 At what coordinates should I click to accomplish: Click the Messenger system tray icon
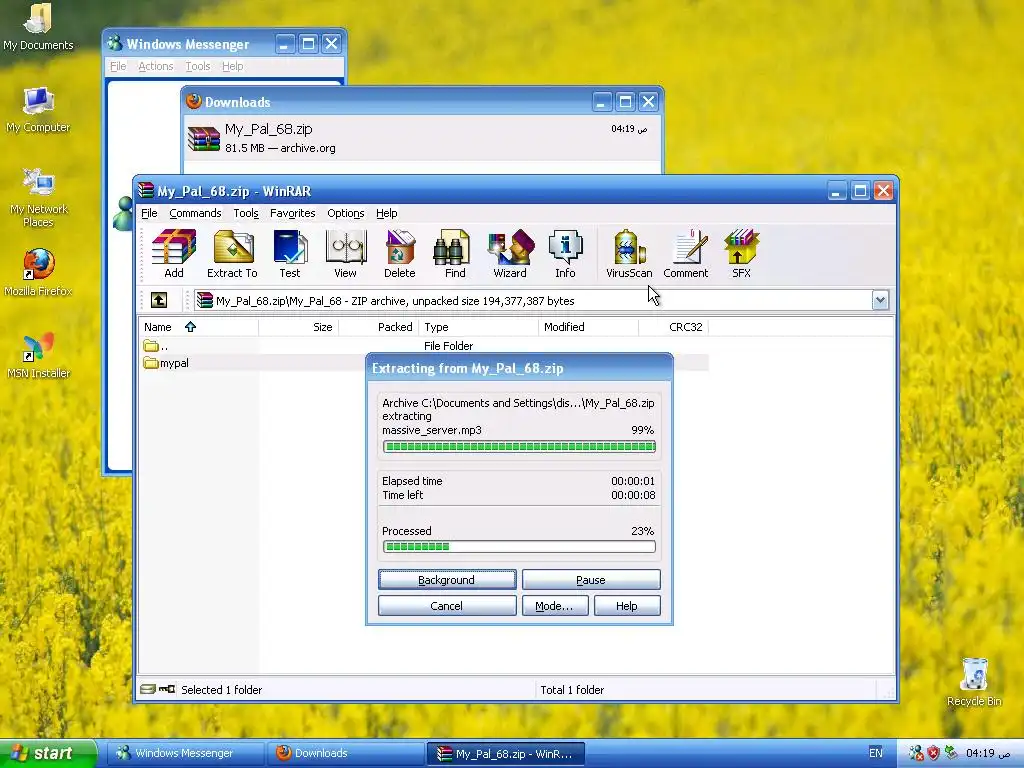click(x=916, y=753)
